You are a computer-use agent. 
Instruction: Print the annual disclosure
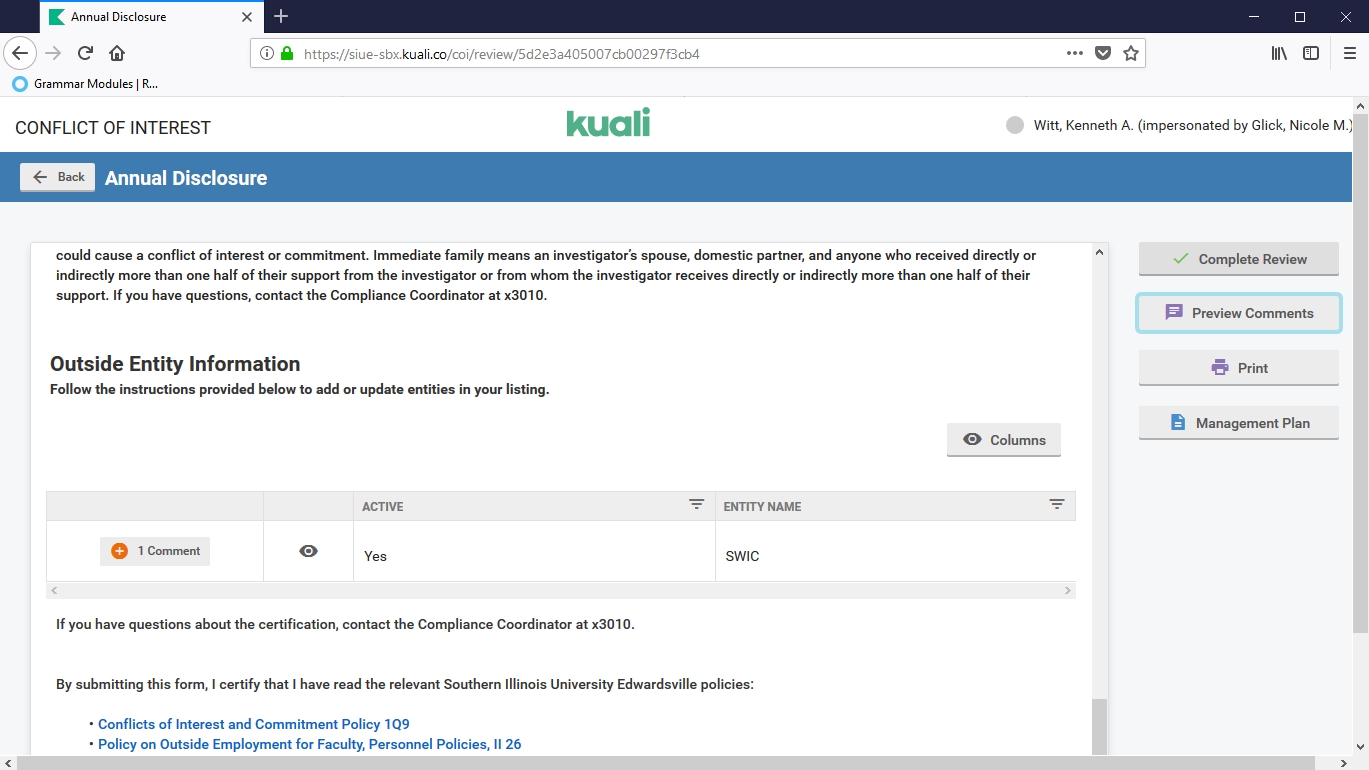(x=1238, y=368)
